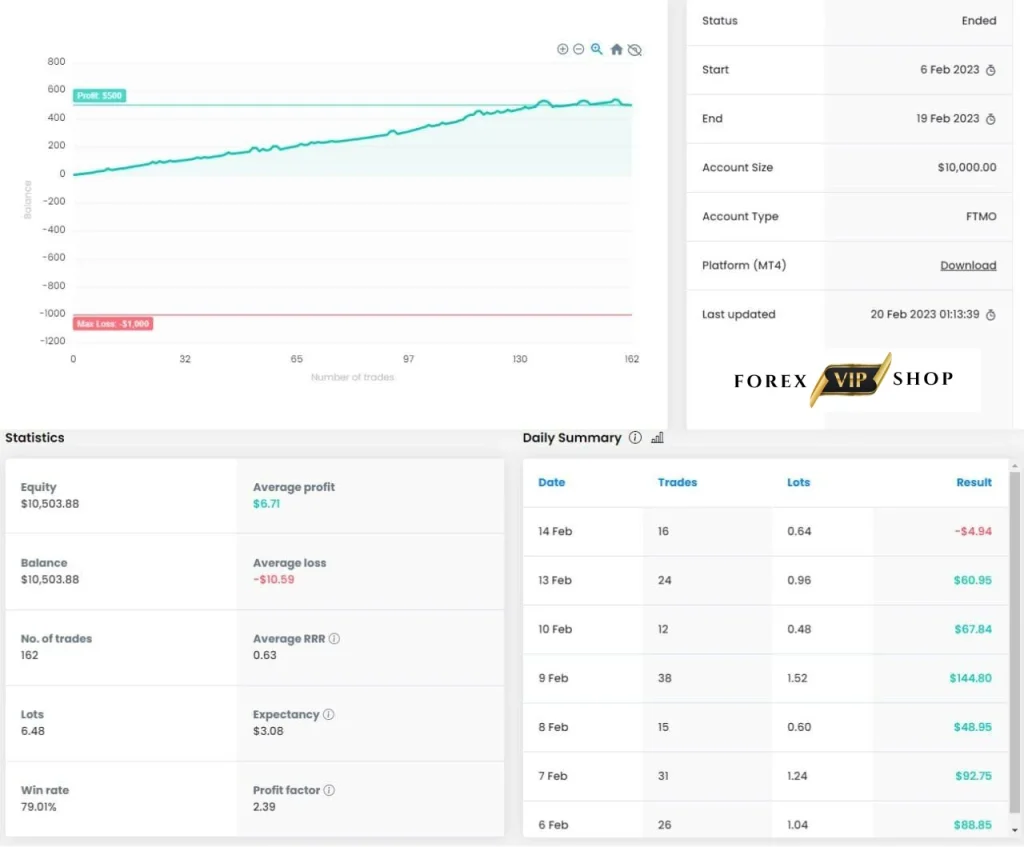The height and width of the screenshot is (847, 1024).
Task: Sort daily summary by Date column
Action: (x=551, y=483)
